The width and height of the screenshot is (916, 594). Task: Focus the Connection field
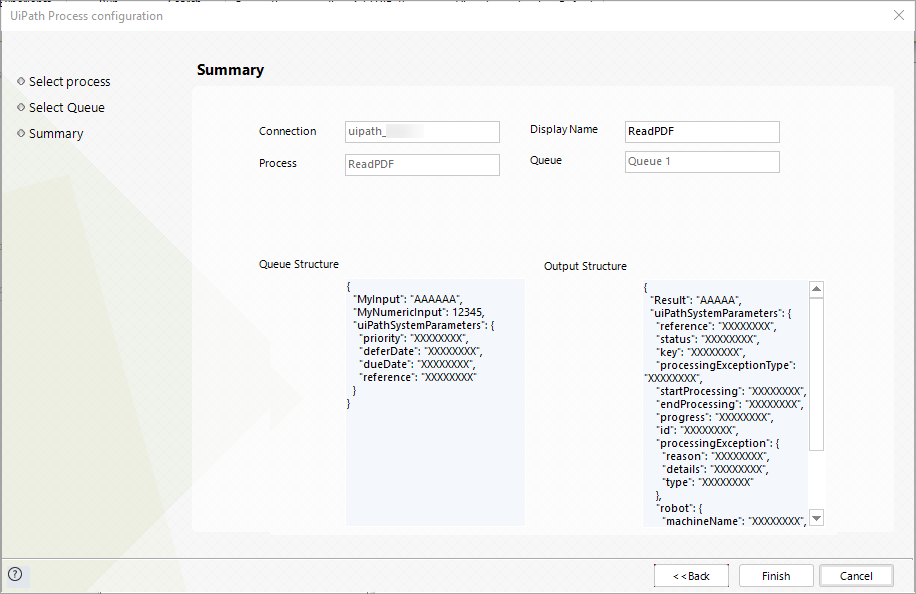tap(422, 131)
